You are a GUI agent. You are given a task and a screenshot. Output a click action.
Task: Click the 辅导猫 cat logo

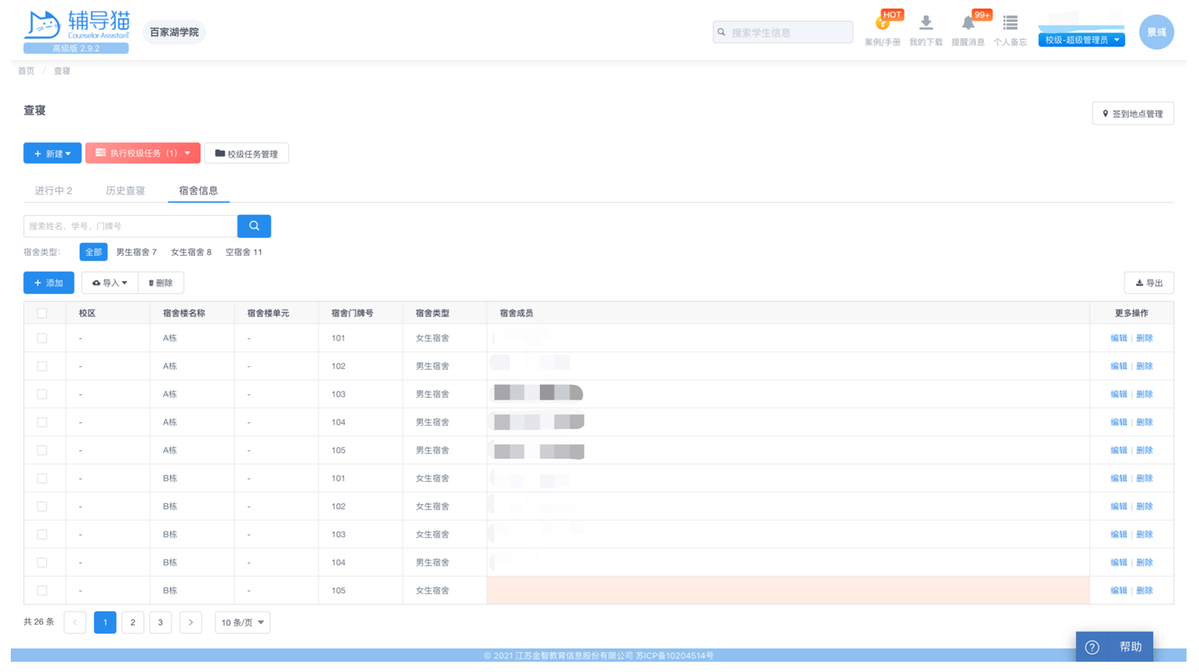tap(42, 26)
